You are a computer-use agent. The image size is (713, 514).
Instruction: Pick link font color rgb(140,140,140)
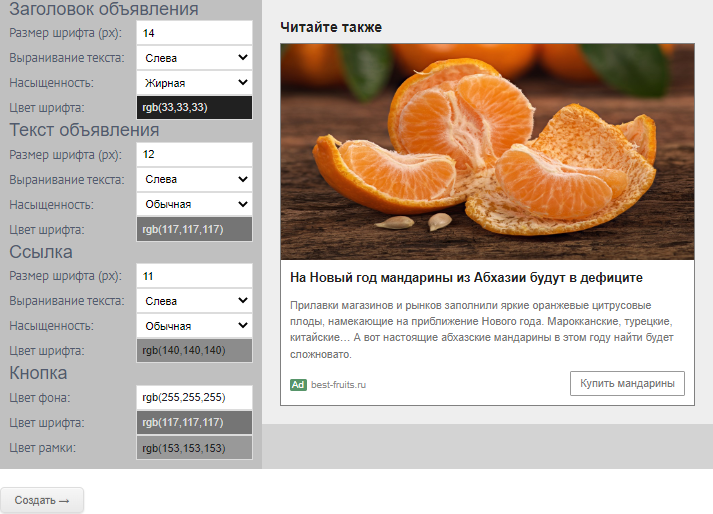[x=194, y=350]
